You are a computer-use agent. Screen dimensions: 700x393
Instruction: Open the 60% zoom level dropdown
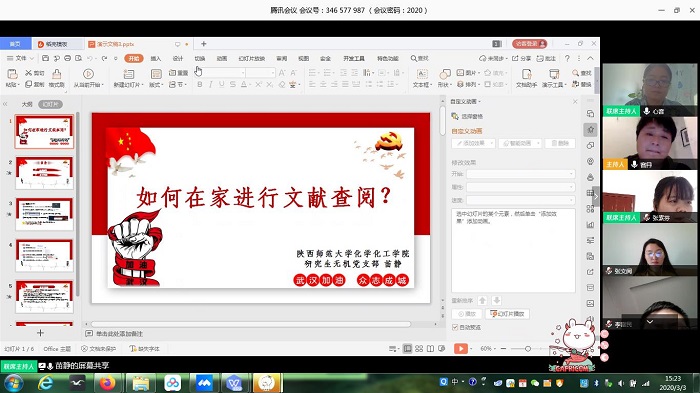[488, 349]
